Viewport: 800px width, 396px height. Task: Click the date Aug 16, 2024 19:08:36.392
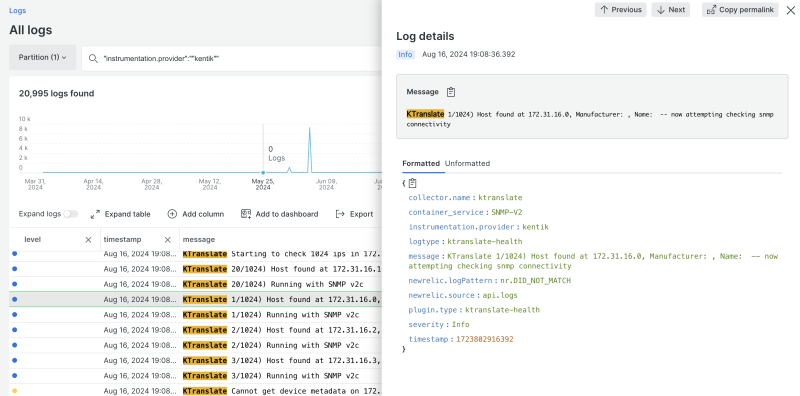click(x=468, y=55)
